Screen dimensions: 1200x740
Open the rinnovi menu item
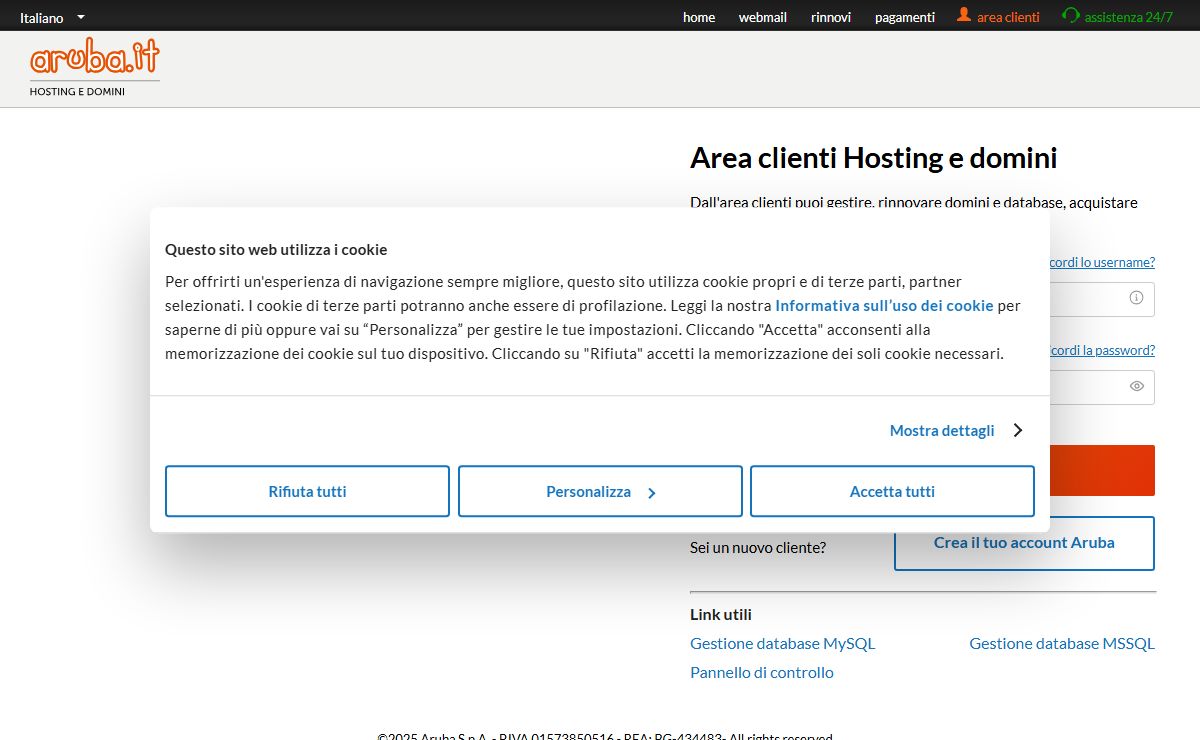(x=831, y=17)
